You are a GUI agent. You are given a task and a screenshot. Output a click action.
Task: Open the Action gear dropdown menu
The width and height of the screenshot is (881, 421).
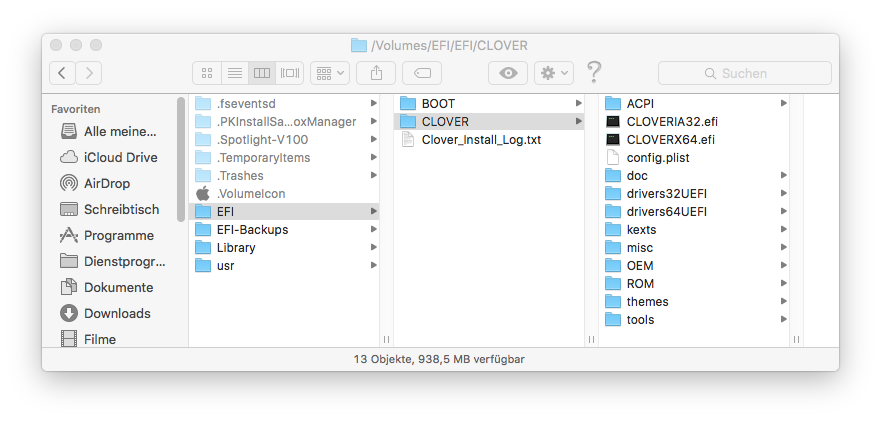coord(554,73)
